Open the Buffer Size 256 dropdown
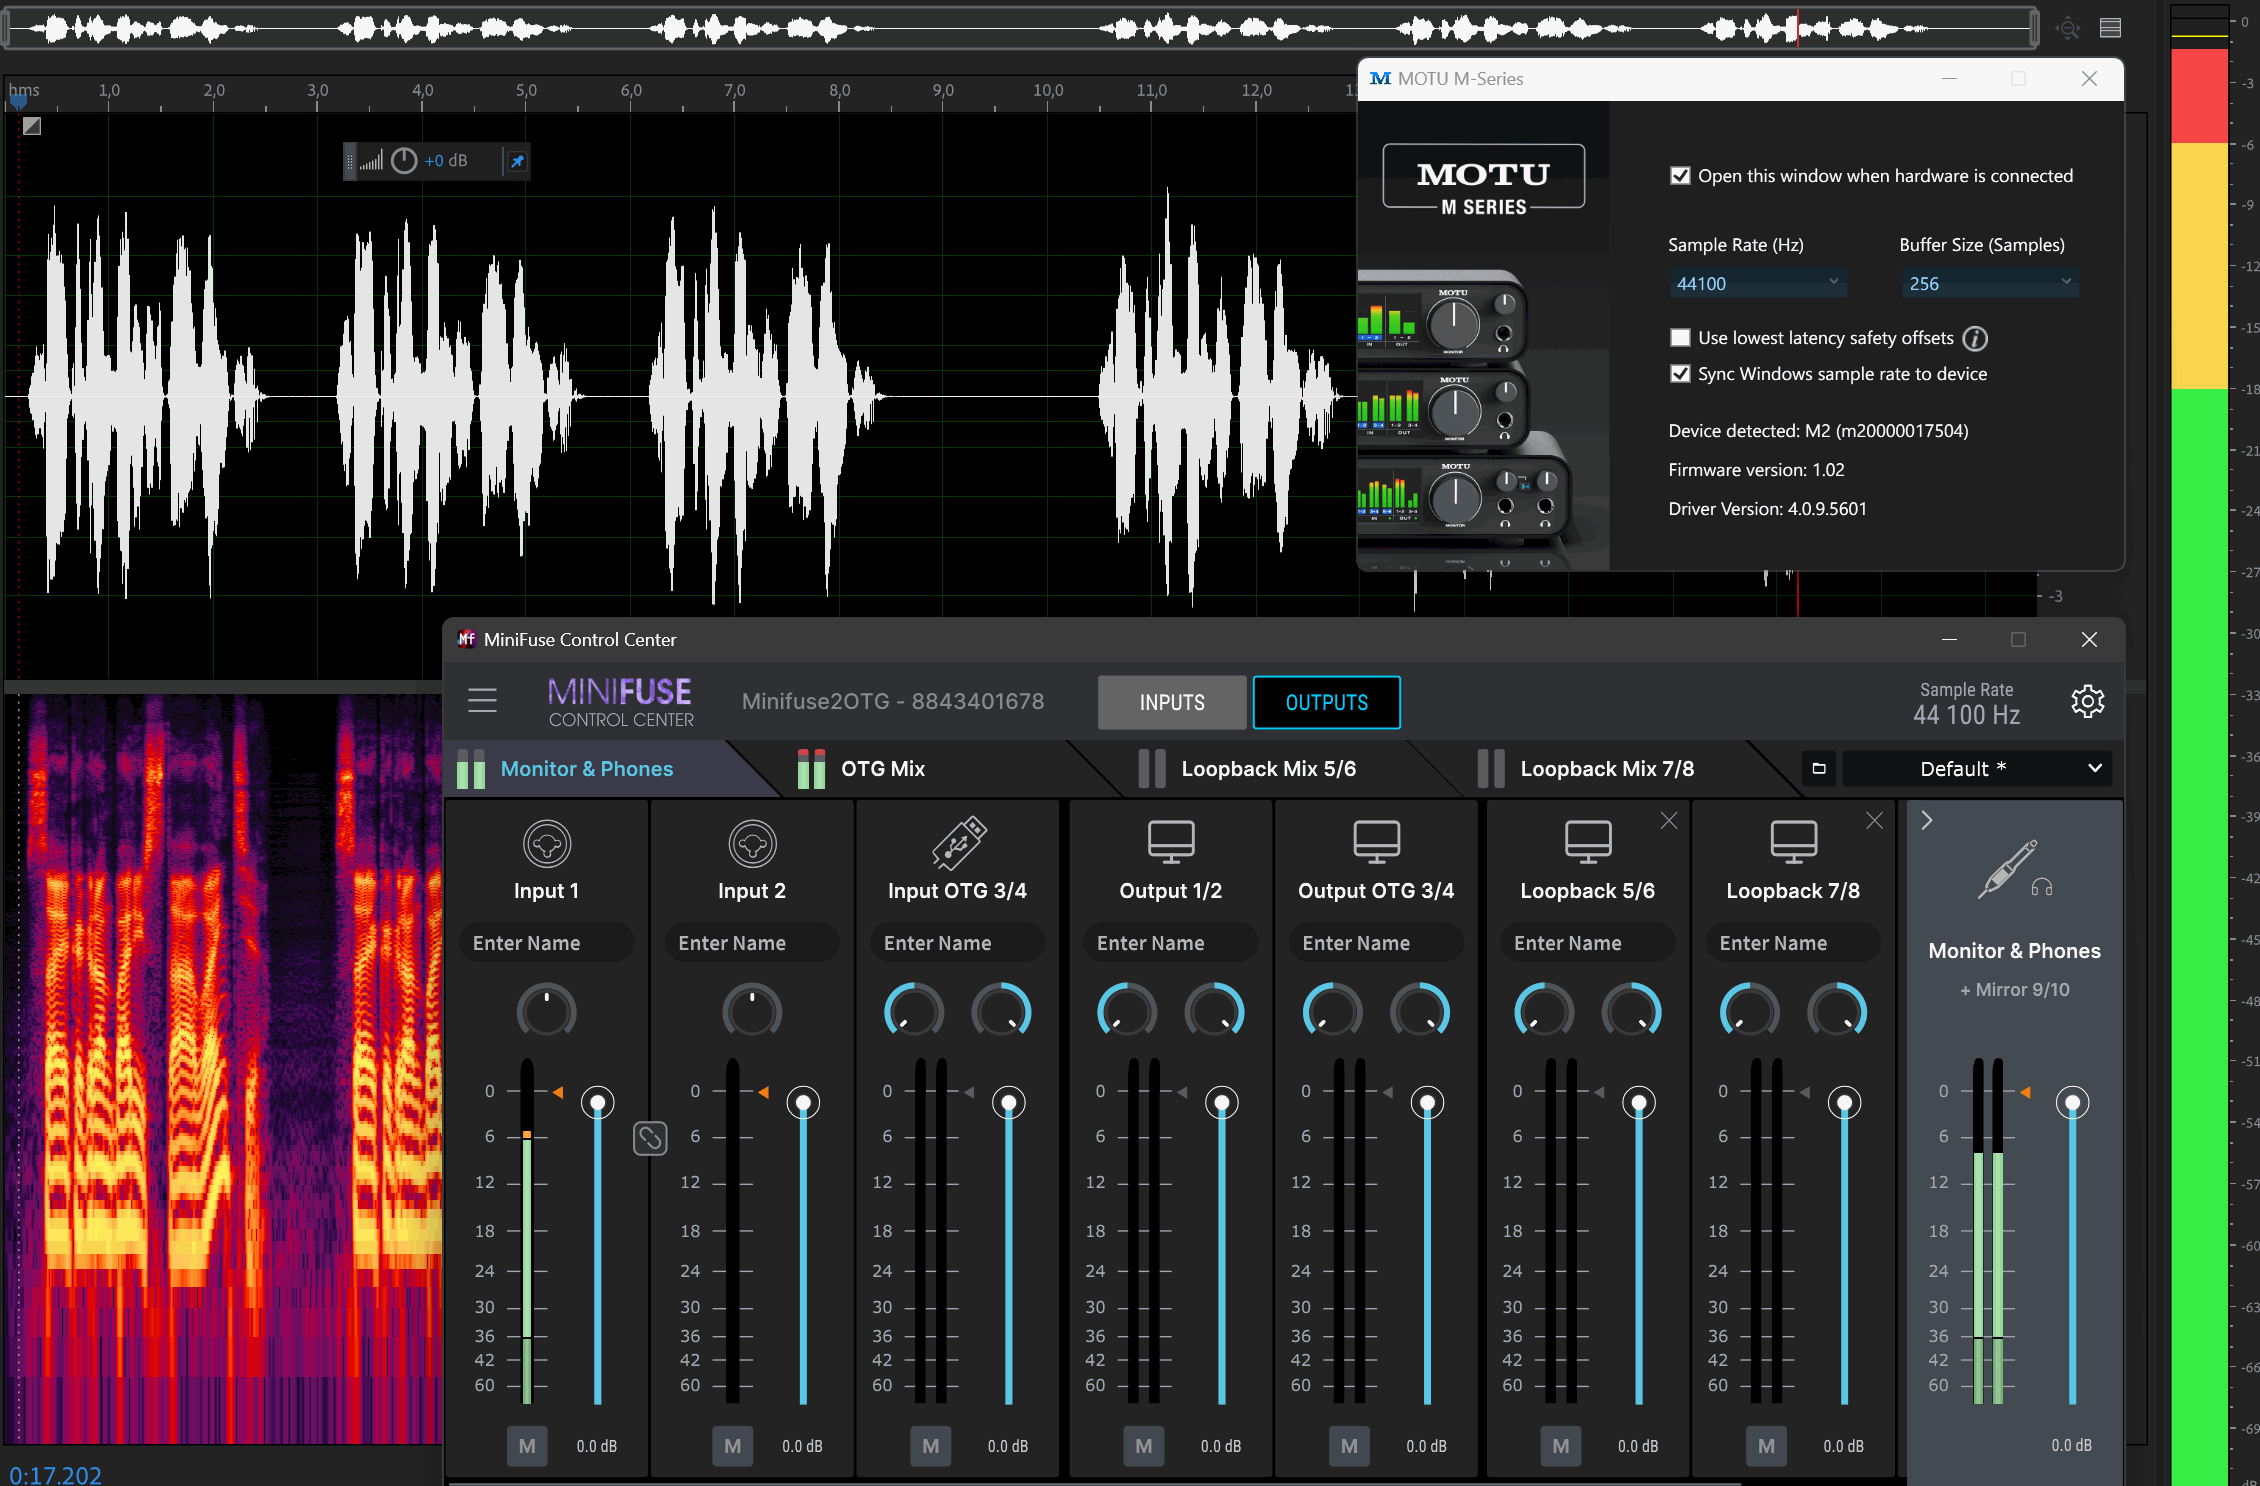 coord(1989,283)
